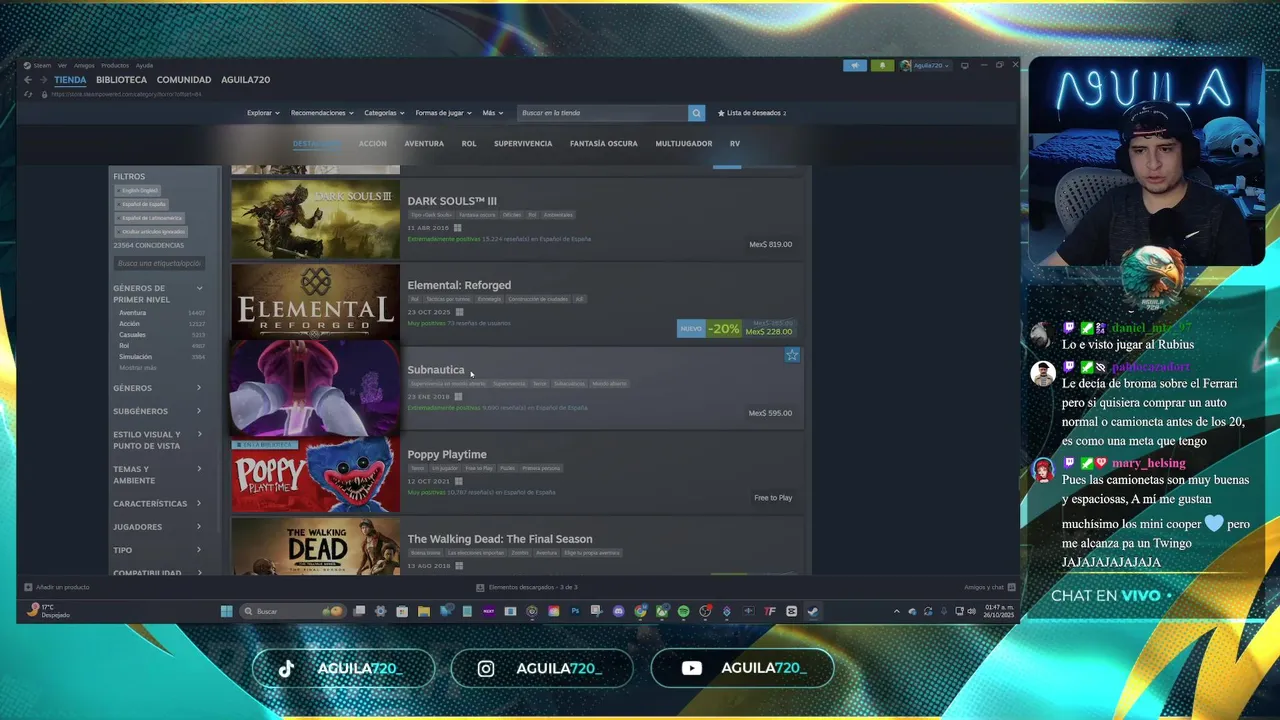The height and width of the screenshot is (720, 1280).
Task: Click Subnautica price MexS 595.00
Action: pos(770,413)
